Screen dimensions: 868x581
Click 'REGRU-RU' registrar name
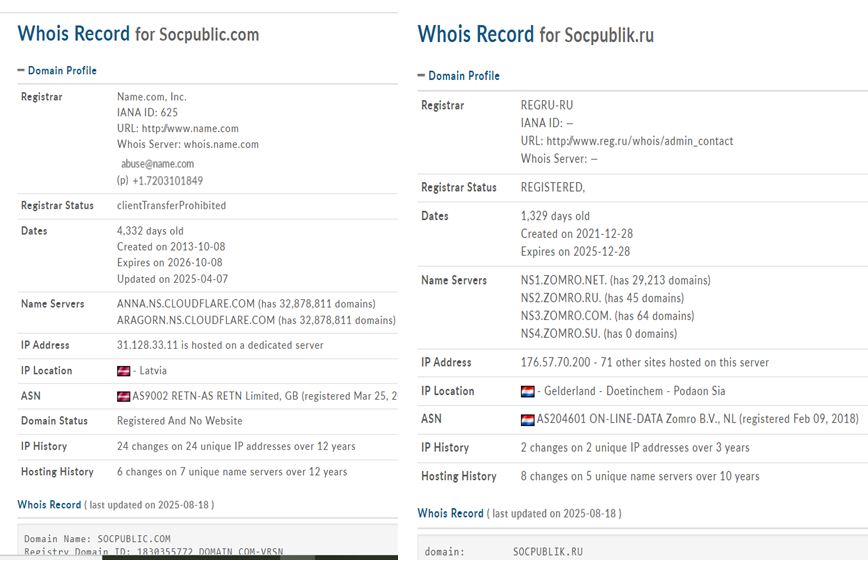coord(547,105)
